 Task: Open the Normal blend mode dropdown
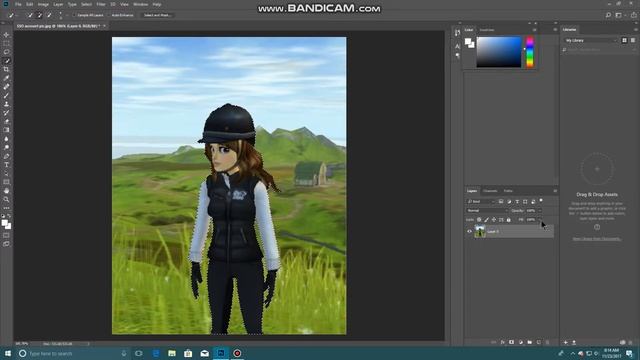coord(487,211)
